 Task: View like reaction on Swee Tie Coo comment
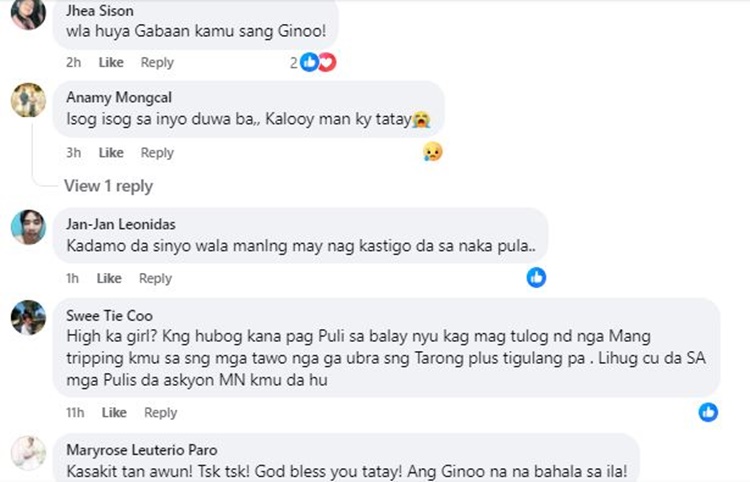(x=708, y=412)
